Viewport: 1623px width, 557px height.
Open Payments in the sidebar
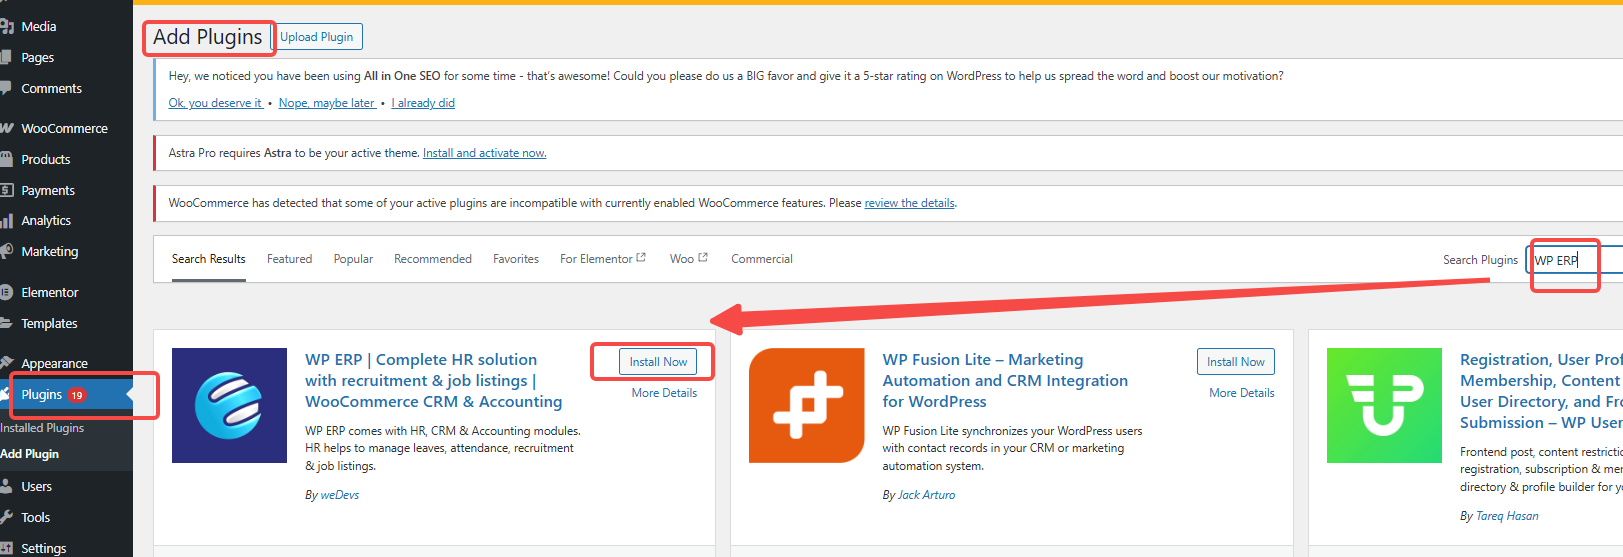click(48, 191)
